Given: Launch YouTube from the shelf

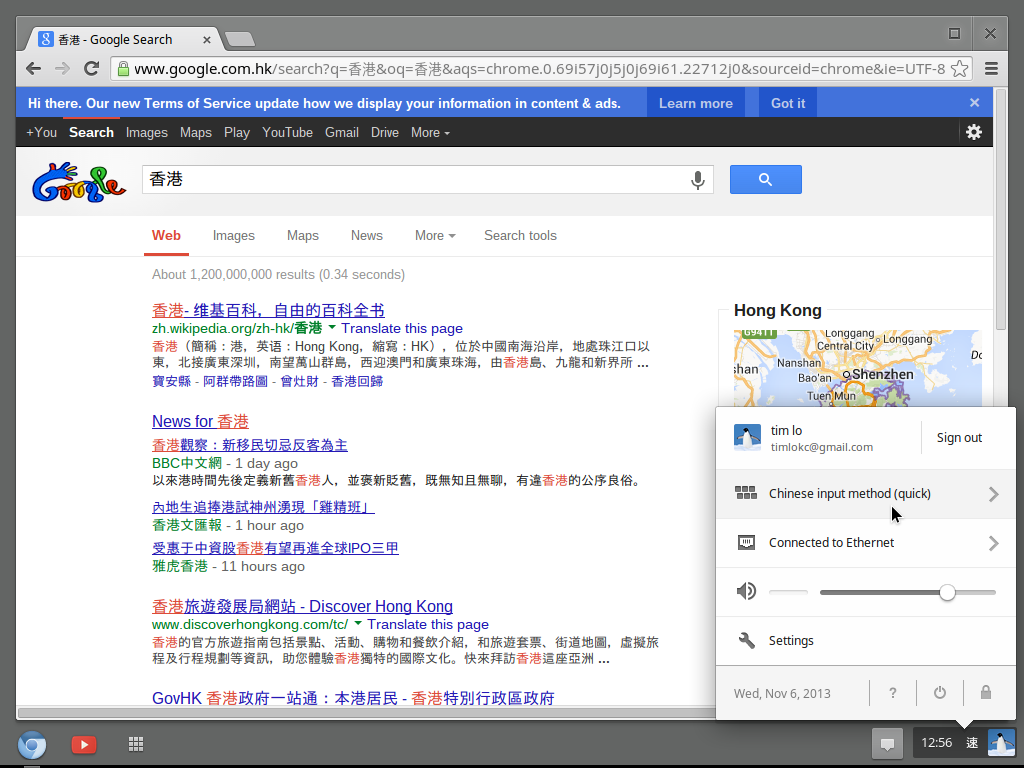Looking at the screenshot, I should [84, 744].
